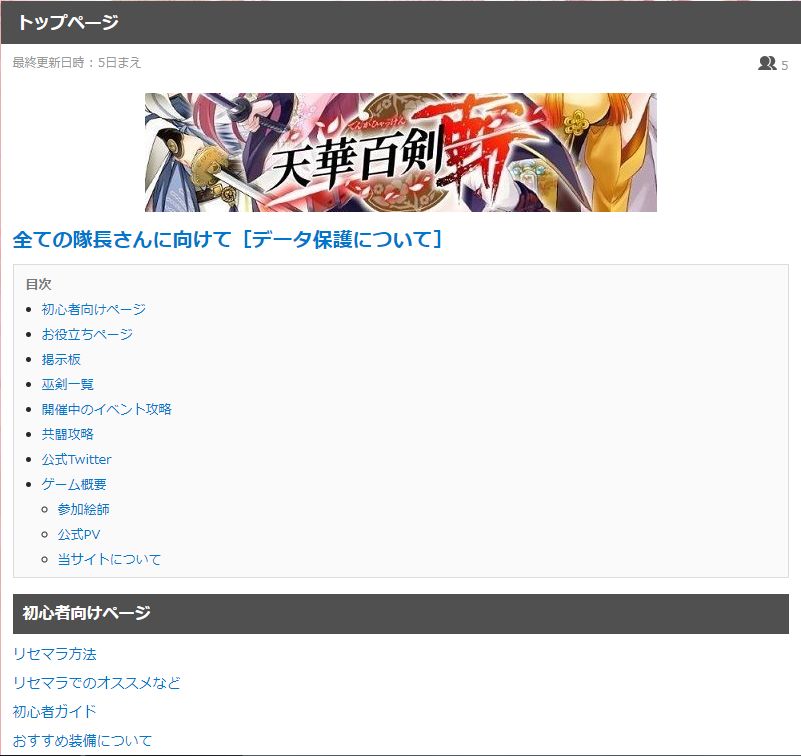The image size is (801, 756).
Task: Jump to 初心者向けページ in table of contents
Action: [x=93, y=309]
